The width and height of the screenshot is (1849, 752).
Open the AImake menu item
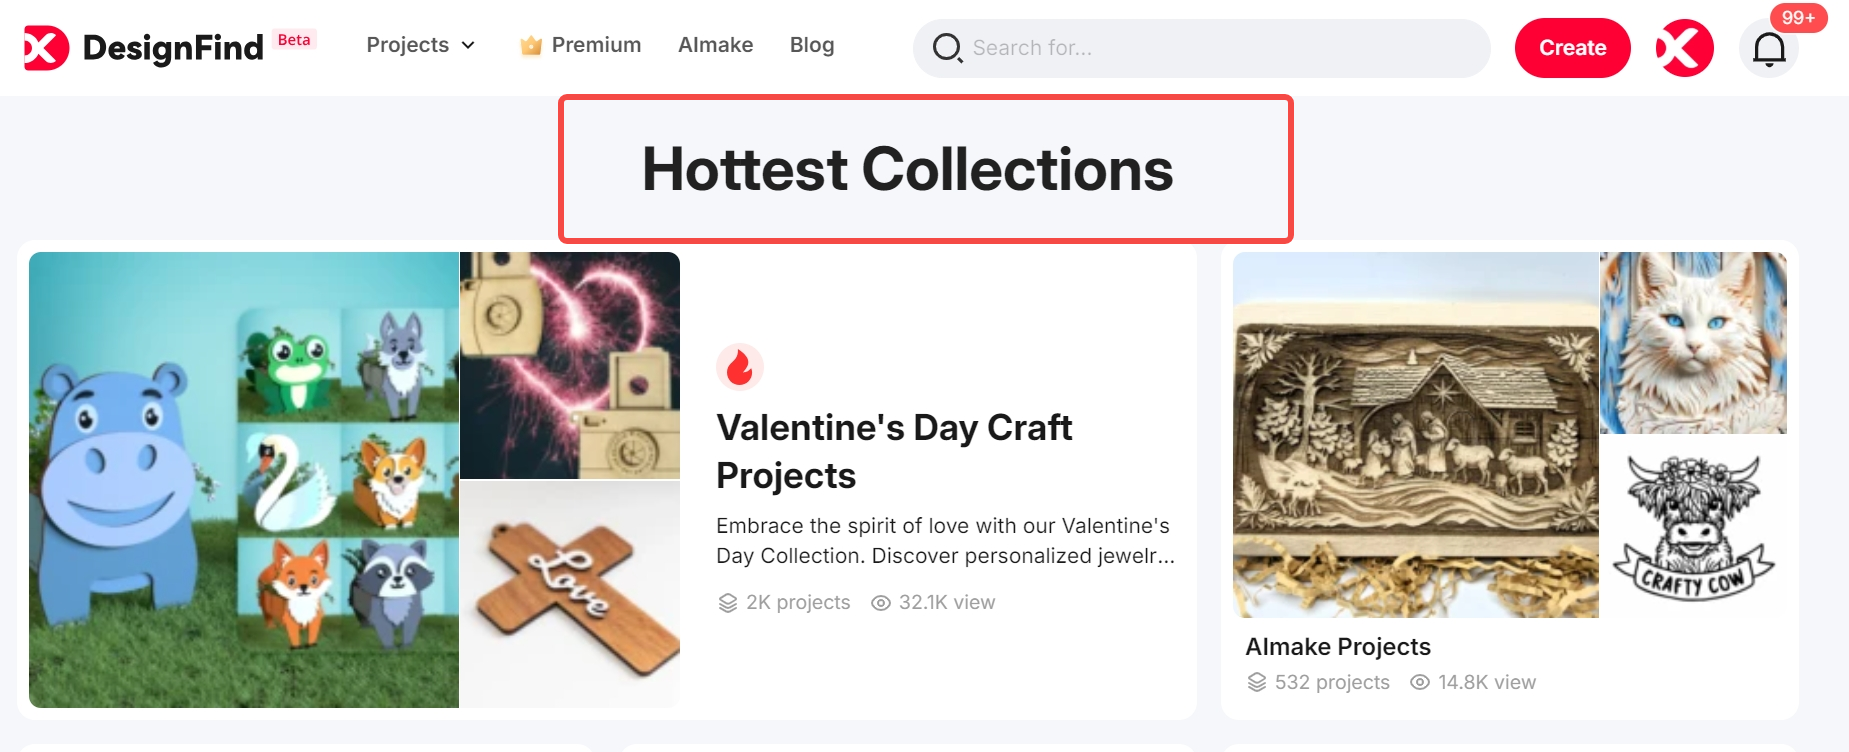tap(716, 45)
